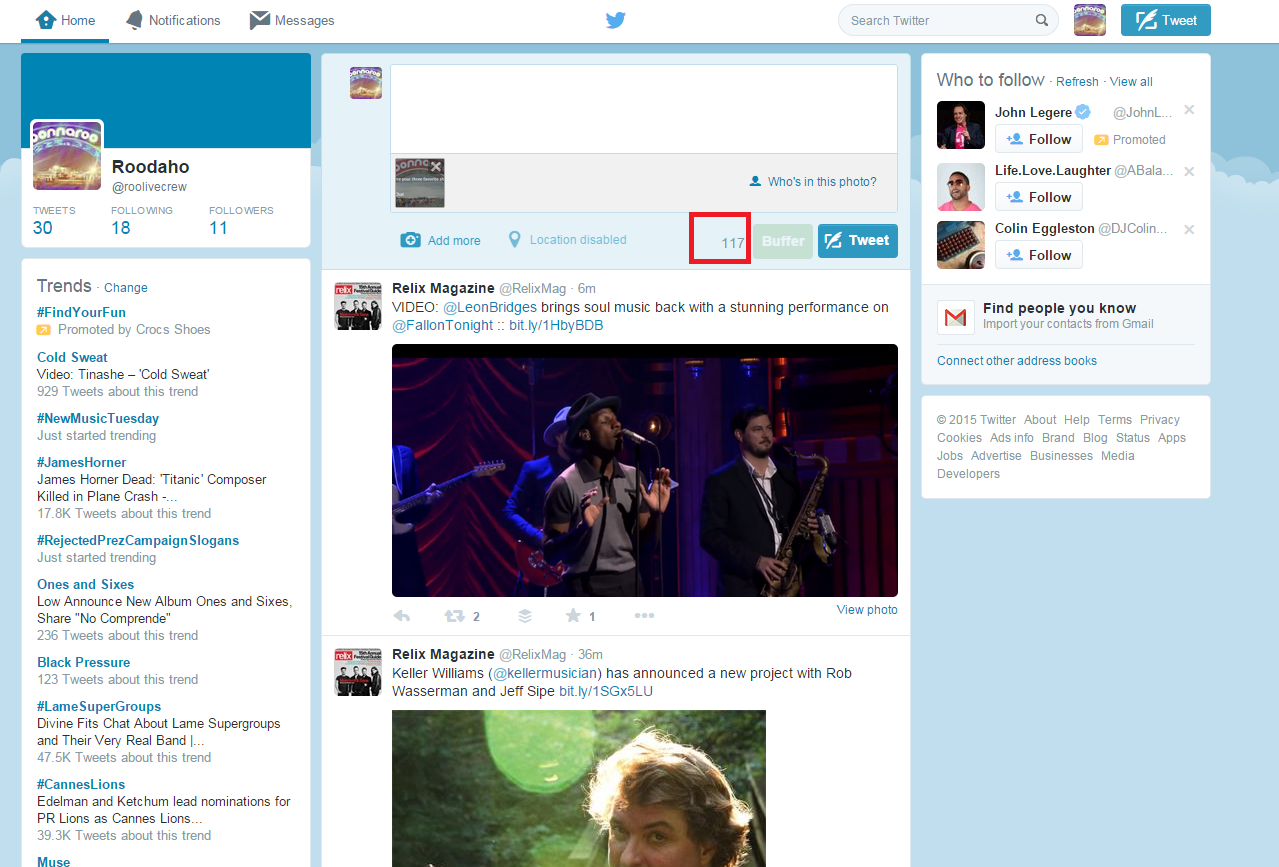1279x867 pixels.
Task: Go to the Home tab
Action: (66, 20)
